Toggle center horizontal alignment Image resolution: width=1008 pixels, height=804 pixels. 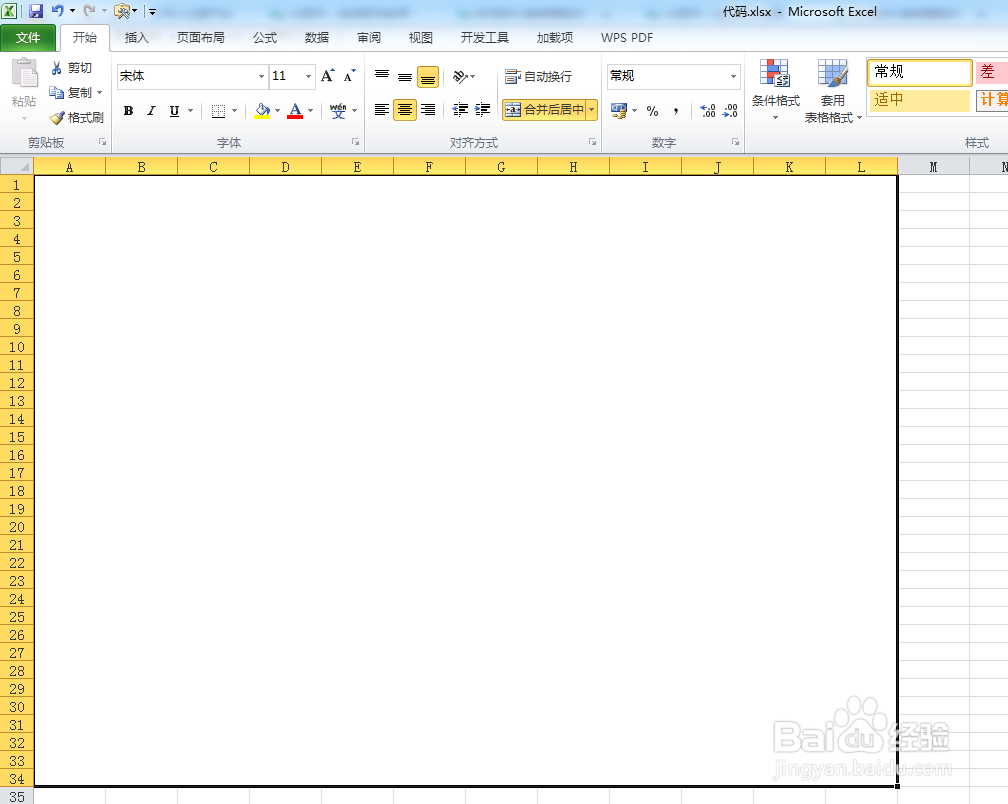click(x=405, y=110)
